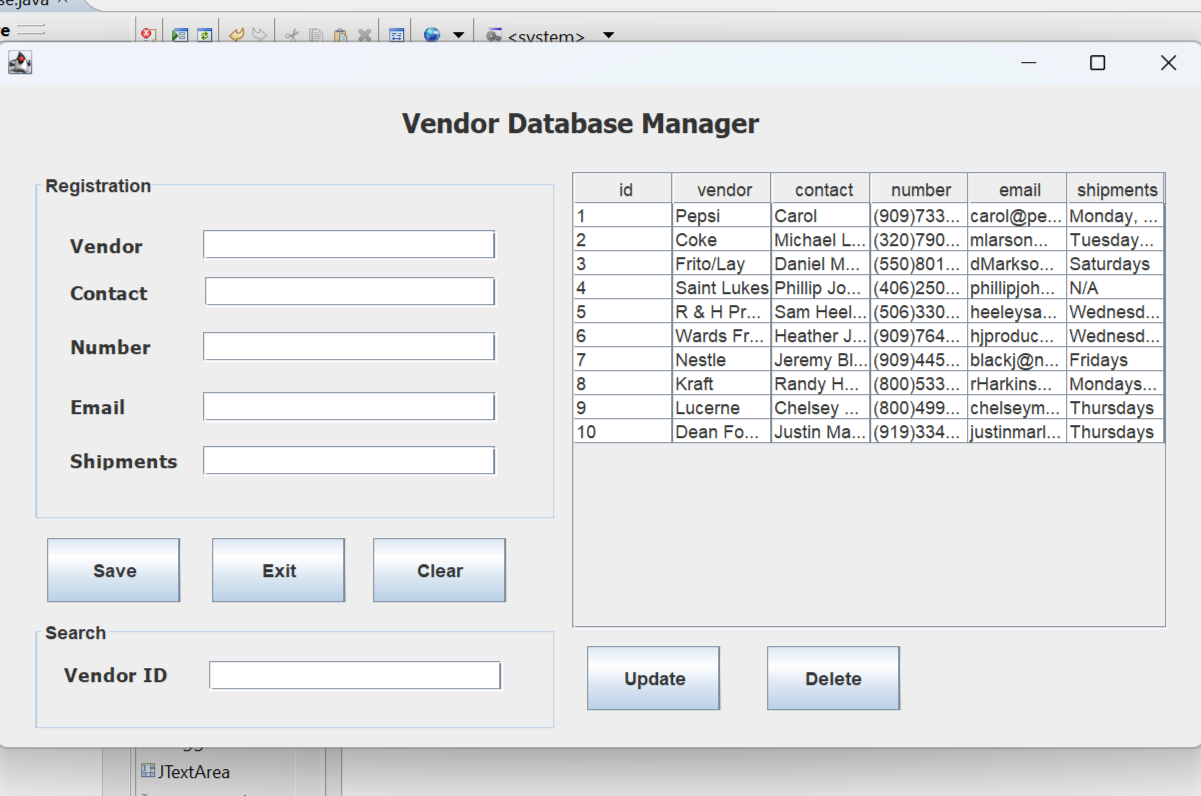The image size is (1201, 796).
Task: Click the yellow Undo arrow icon
Action: [x=237, y=35]
